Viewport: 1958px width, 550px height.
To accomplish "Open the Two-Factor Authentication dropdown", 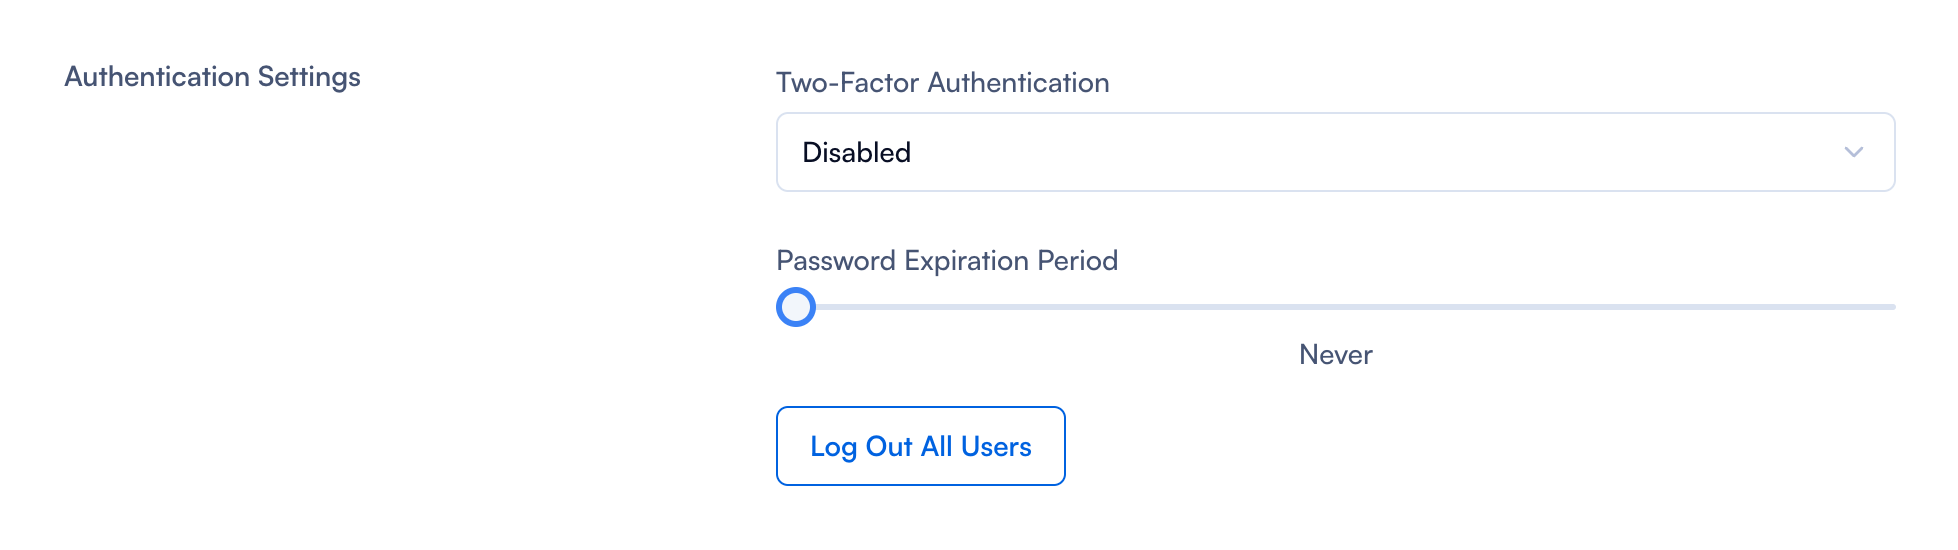I will (1335, 152).
